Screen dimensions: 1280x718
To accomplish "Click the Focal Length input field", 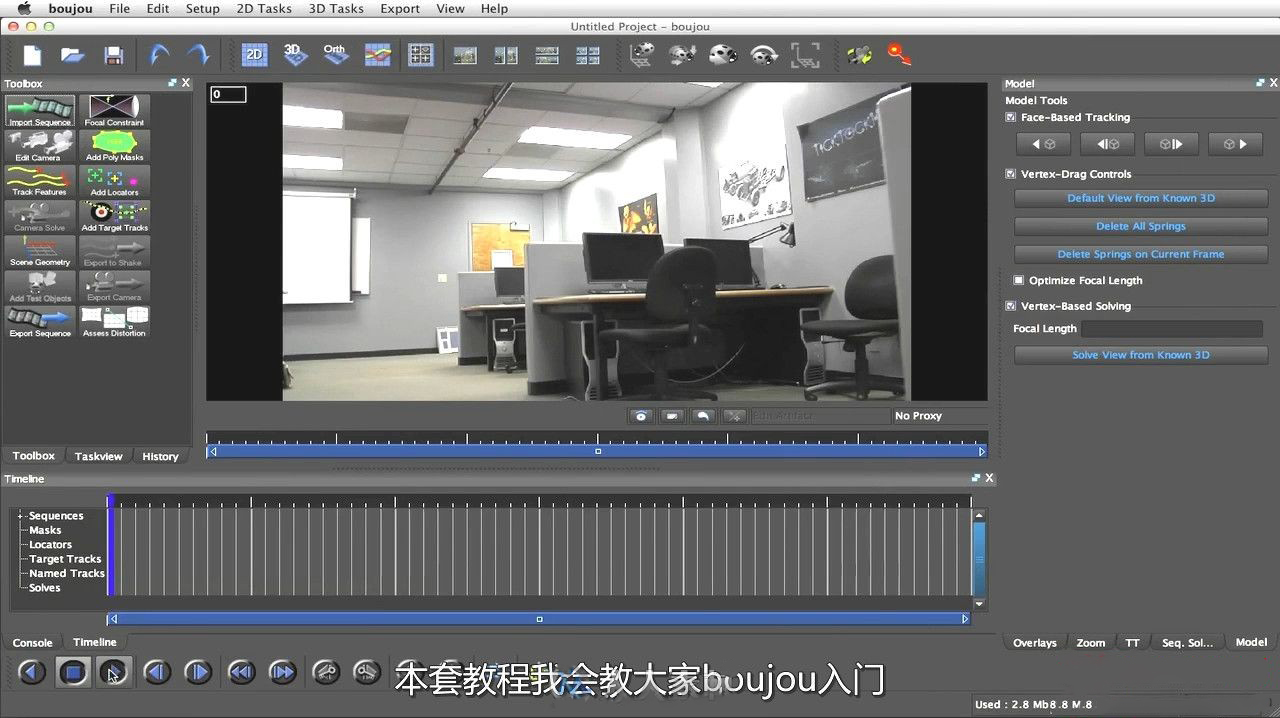I will [1172, 329].
